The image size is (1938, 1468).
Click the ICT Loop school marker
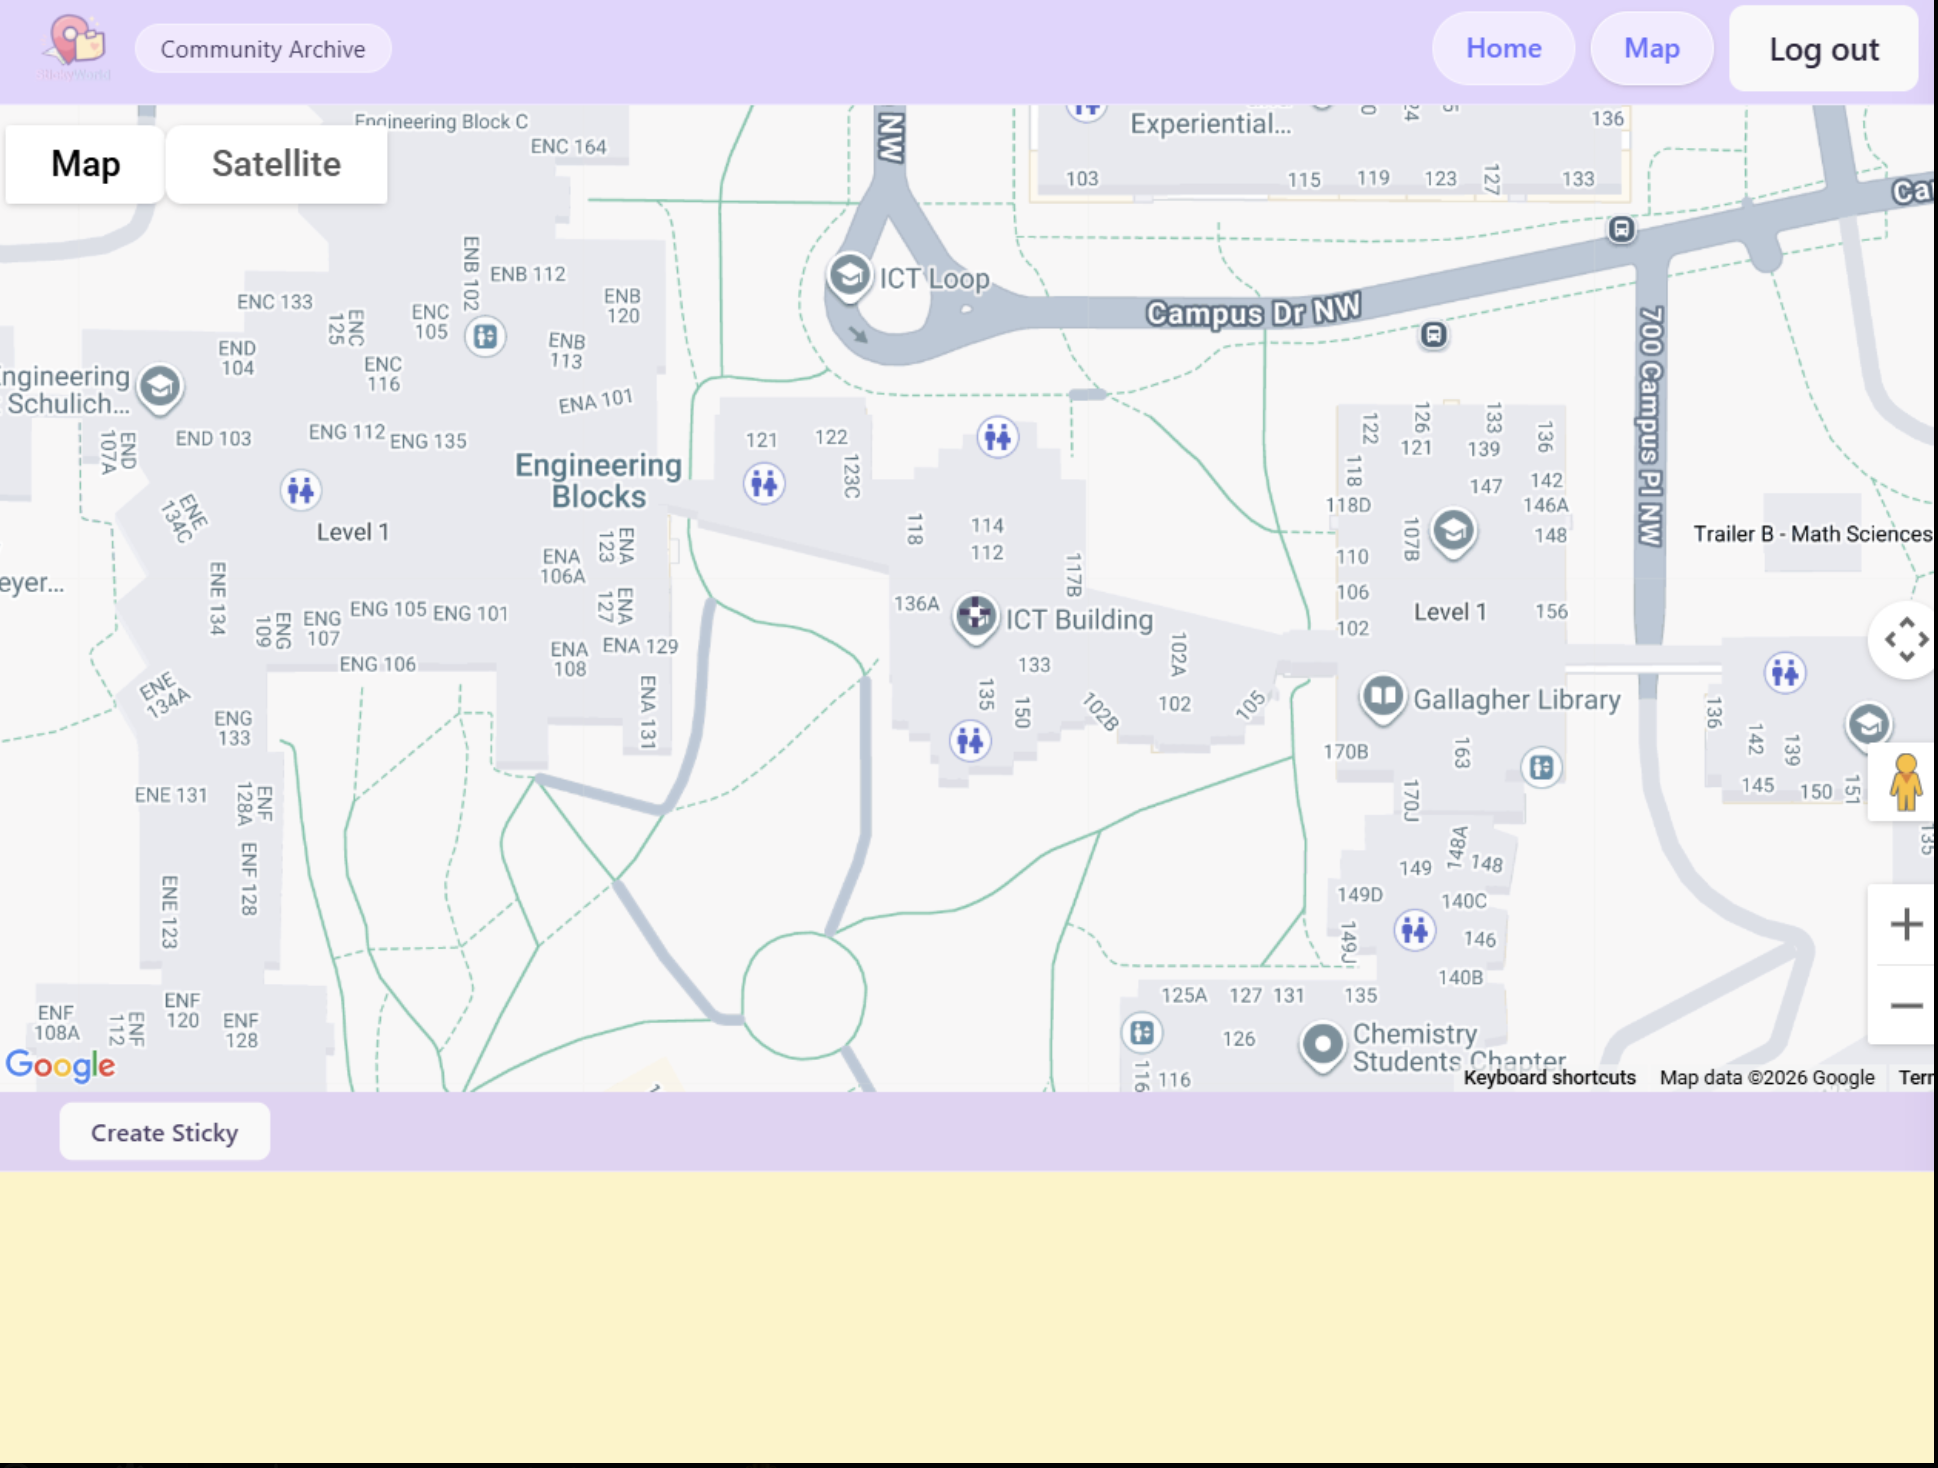pyautogui.click(x=849, y=274)
